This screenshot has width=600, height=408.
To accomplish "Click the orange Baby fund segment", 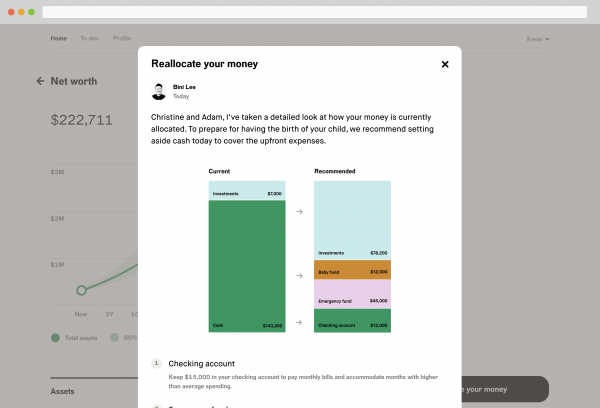I will (352, 269).
